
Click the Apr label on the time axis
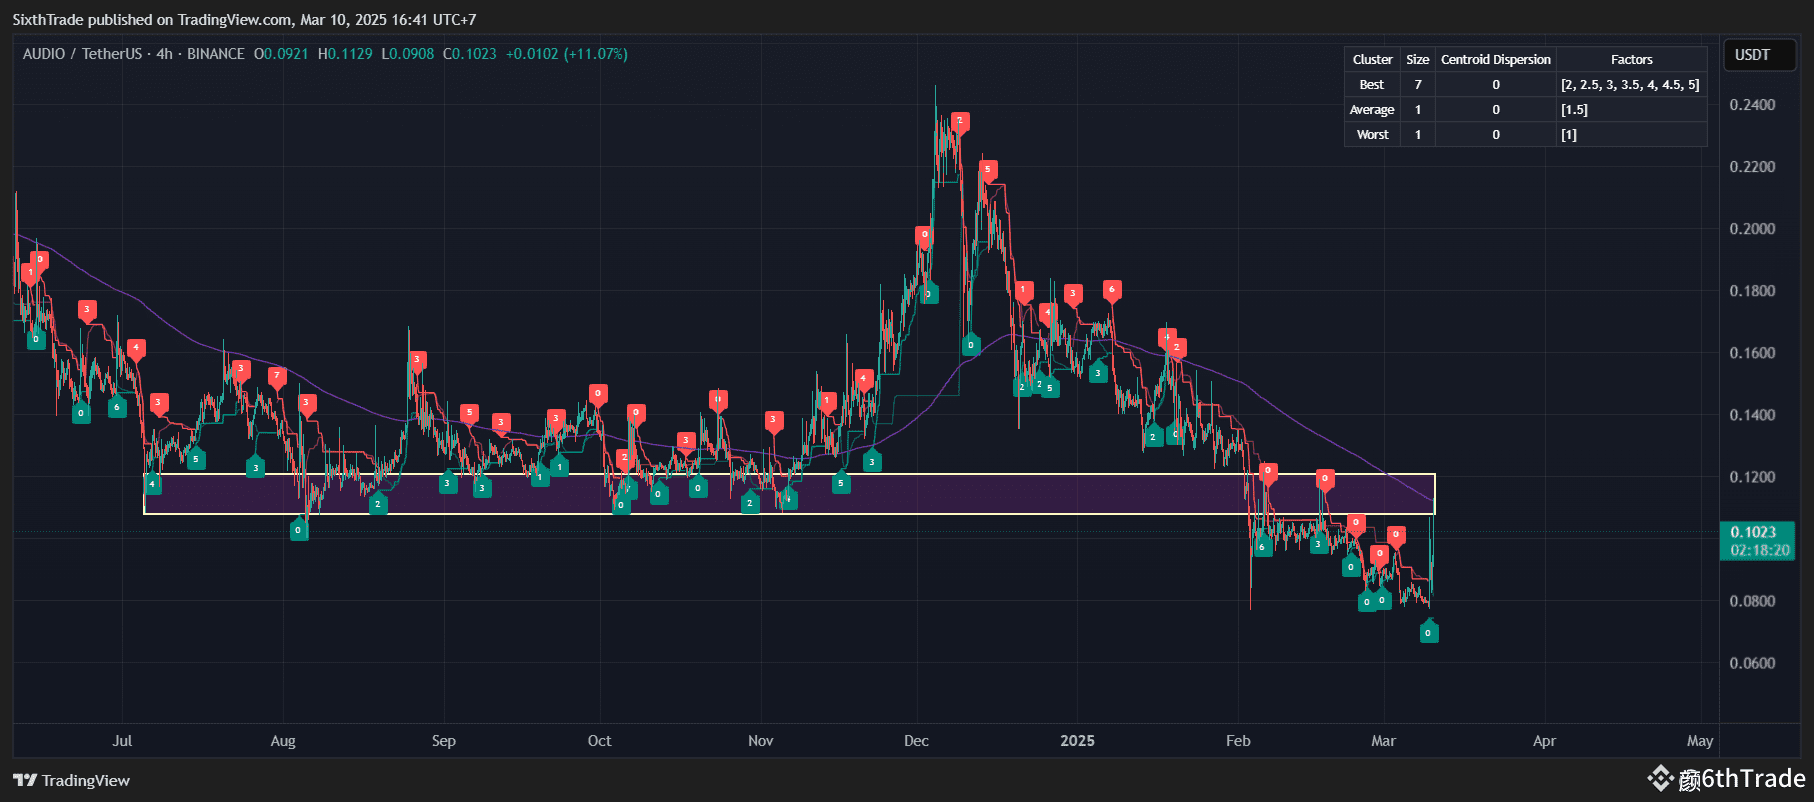click(x=1545, y=741)
